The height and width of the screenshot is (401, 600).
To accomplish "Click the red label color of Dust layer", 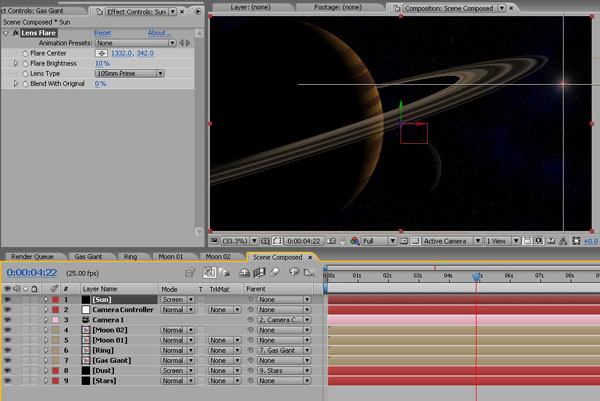I will click(56, 370).
